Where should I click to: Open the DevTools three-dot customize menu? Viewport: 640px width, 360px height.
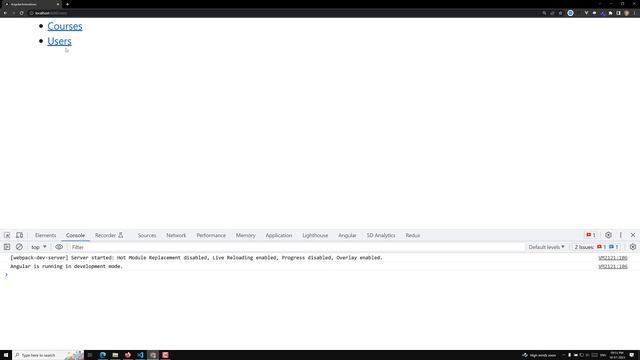tap(620, 235)
